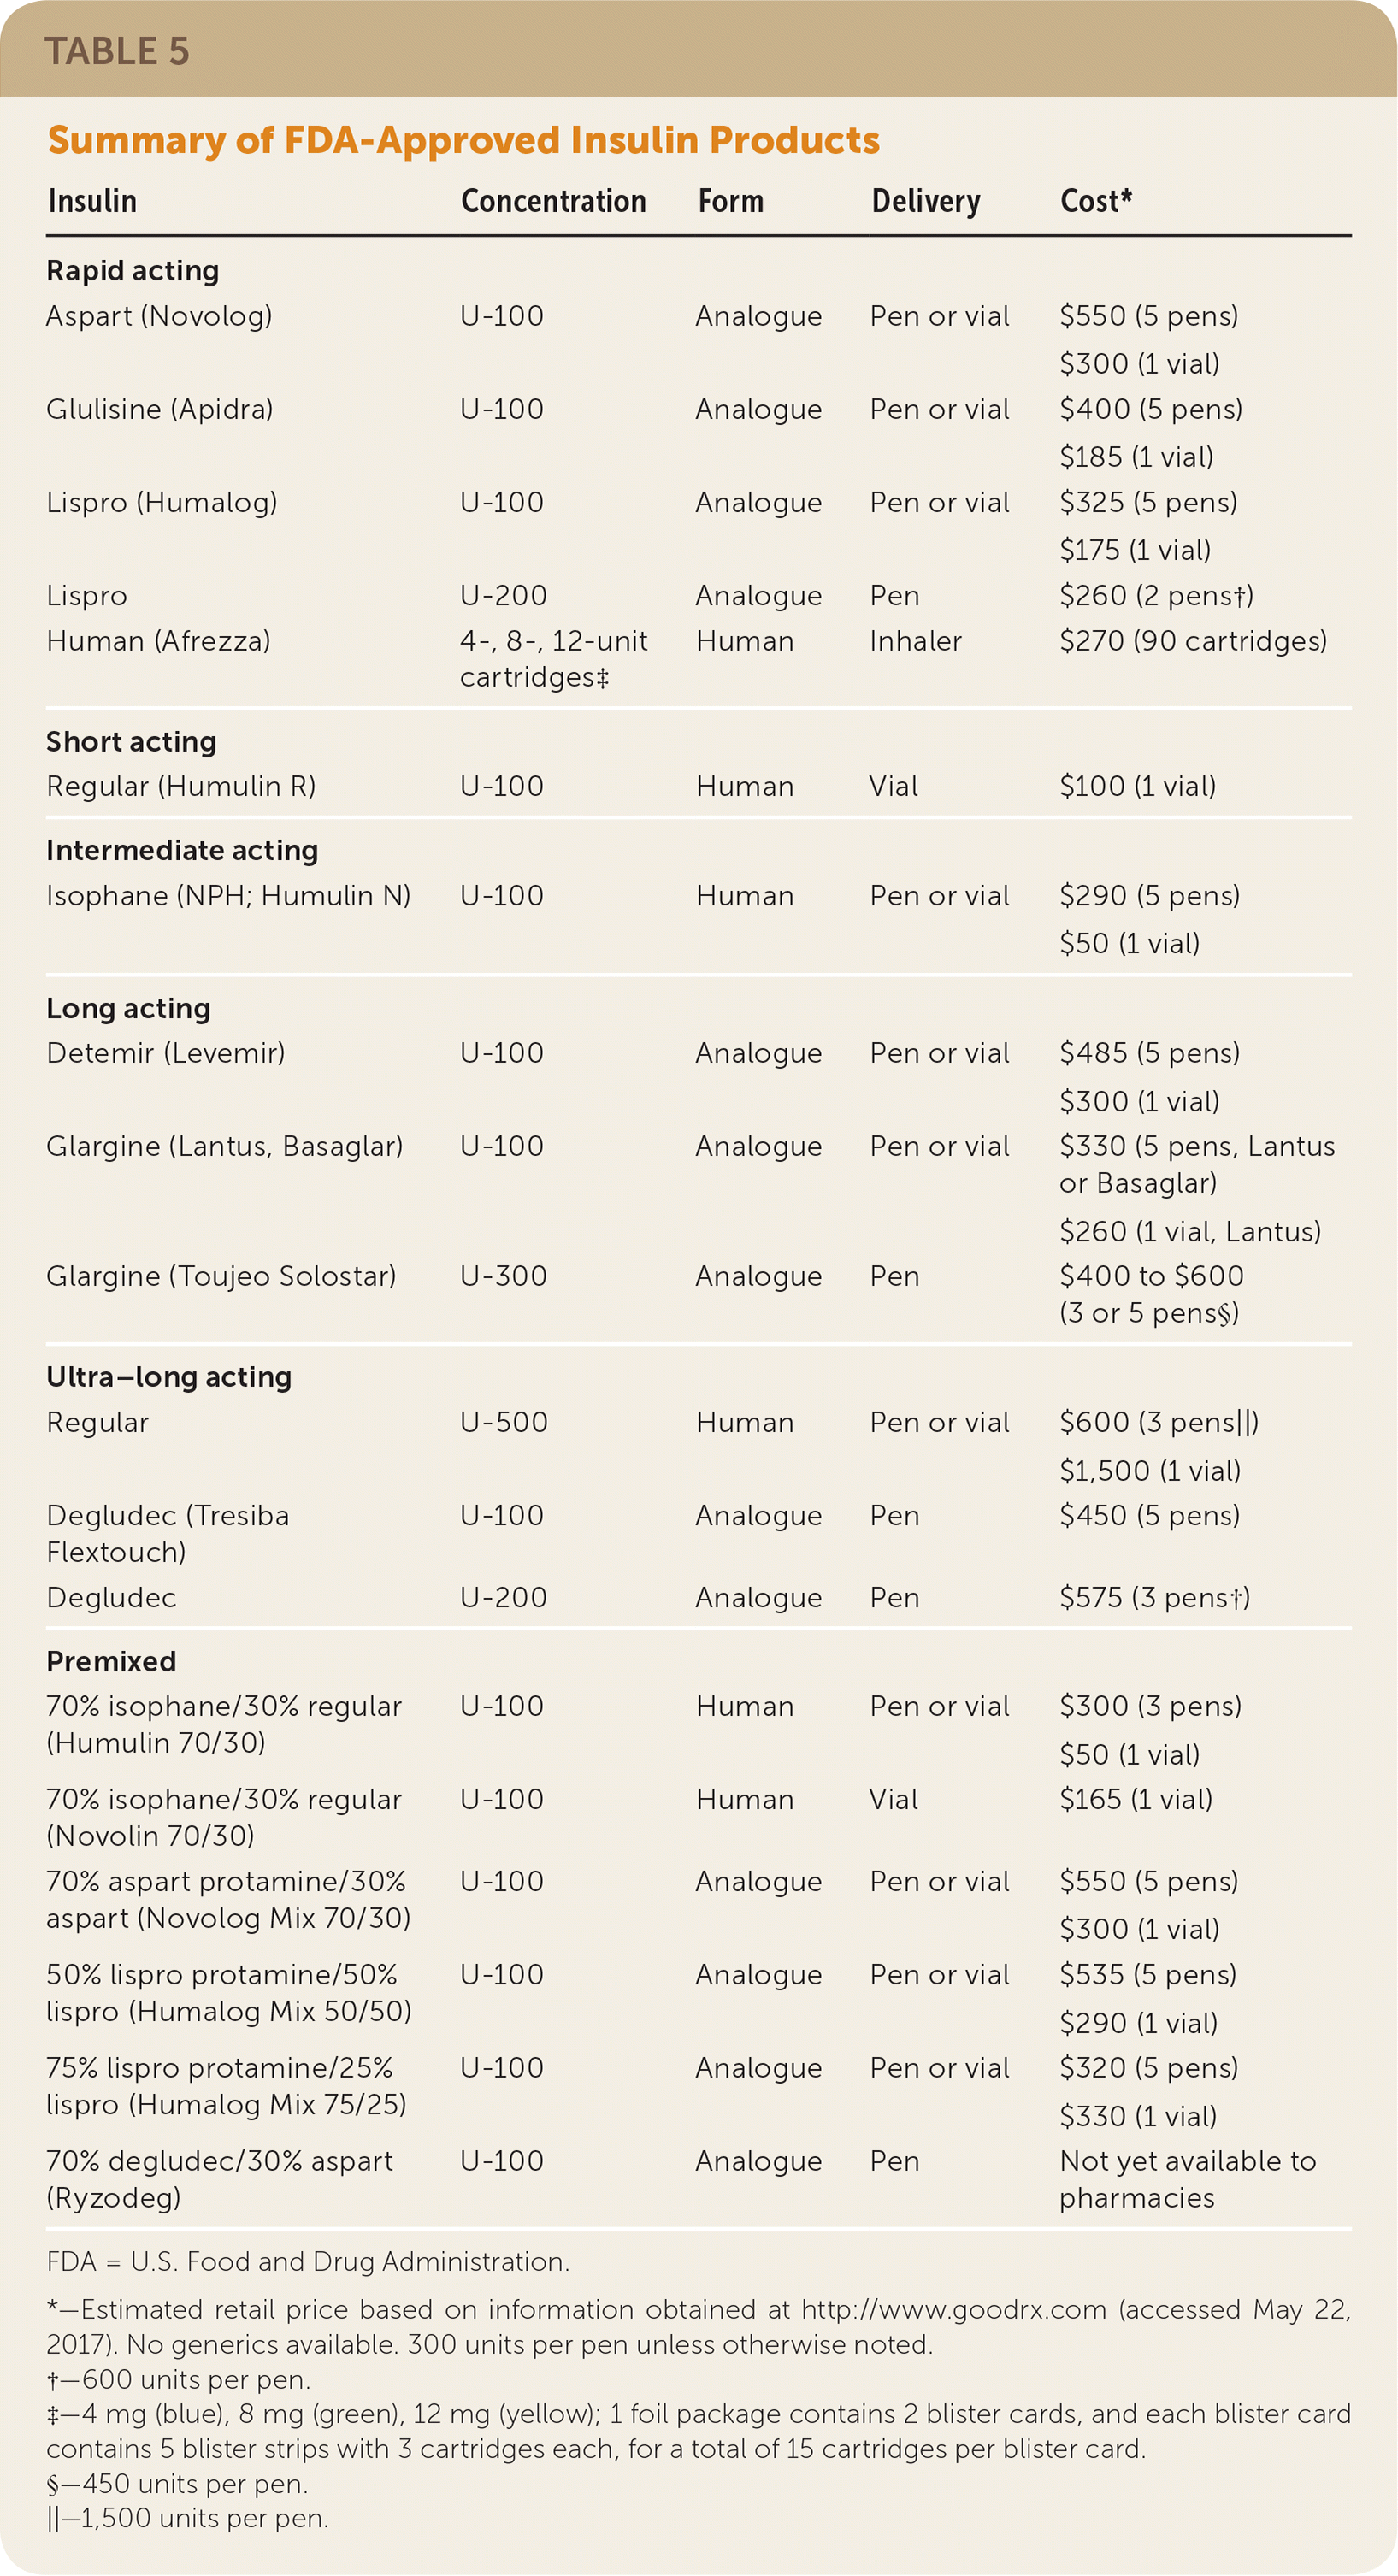Click the $270 (90 cartridges) cost cell
1398x2576 pixels.
click(1193, 641)
